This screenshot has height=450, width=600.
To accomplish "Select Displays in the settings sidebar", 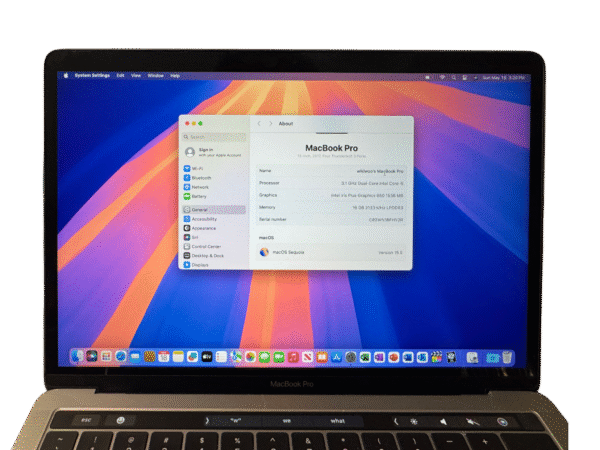I will click(x=196, y=264).
